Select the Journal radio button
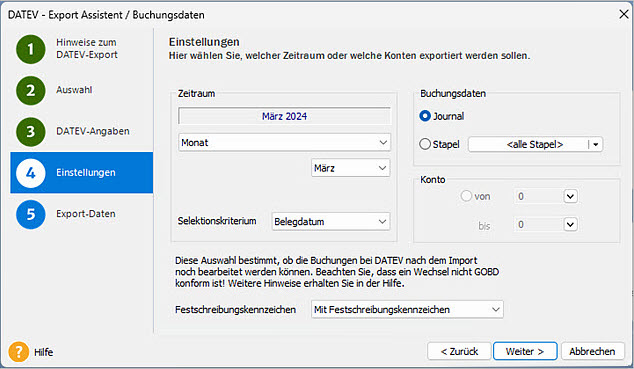The width and height of the screenshot is (634, 369). (425, 116)
